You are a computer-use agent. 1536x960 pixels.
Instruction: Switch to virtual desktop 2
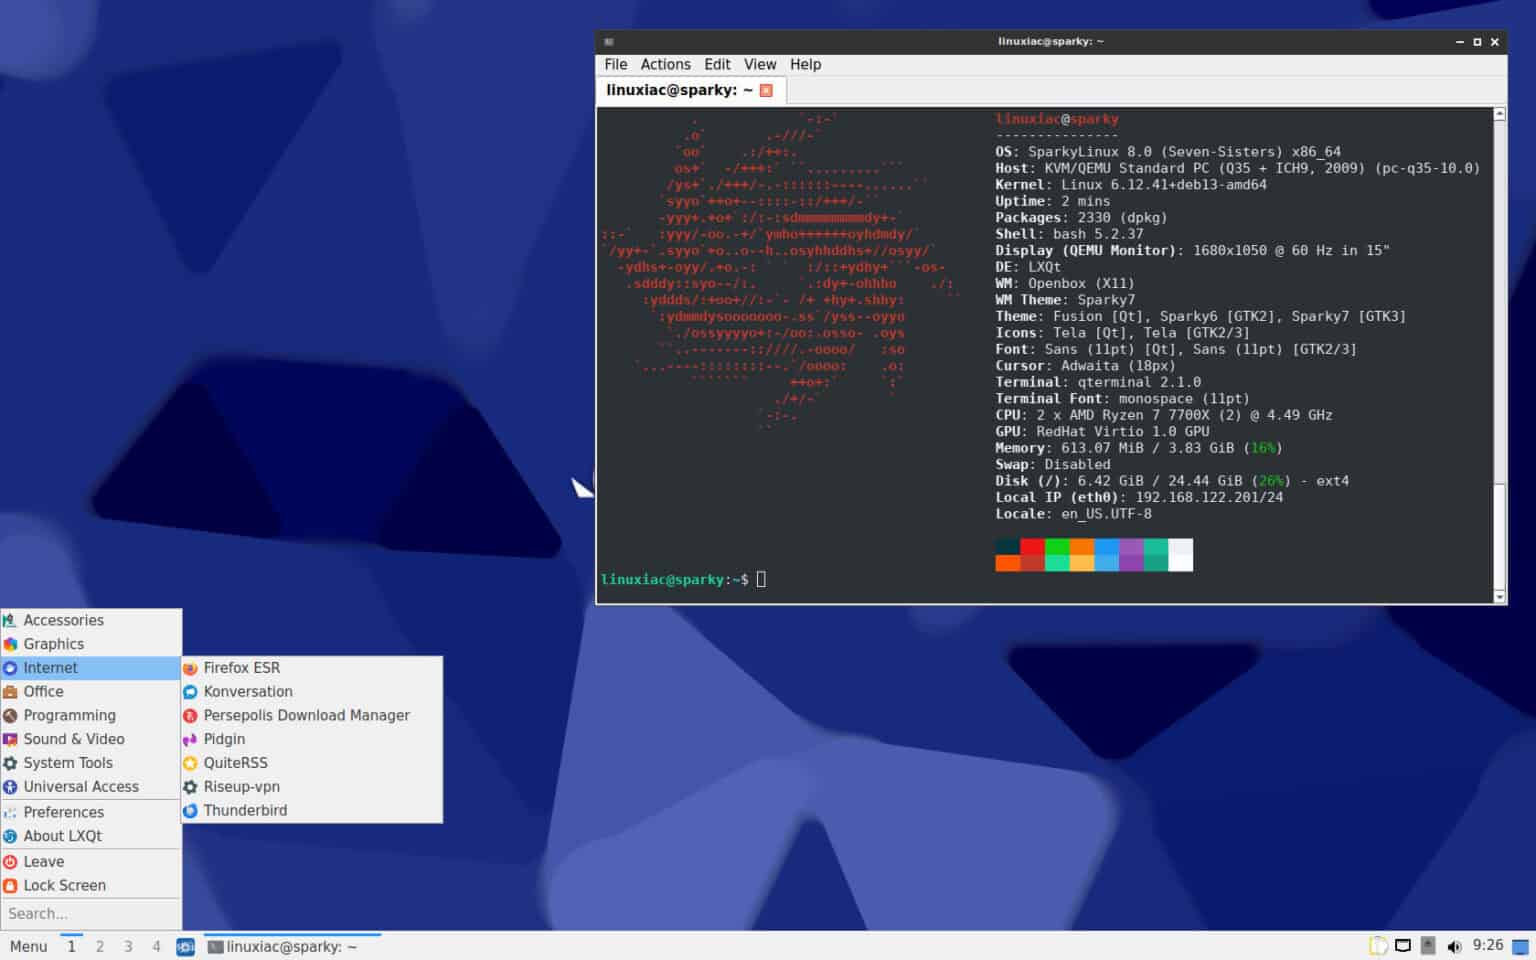click(99, 946)
